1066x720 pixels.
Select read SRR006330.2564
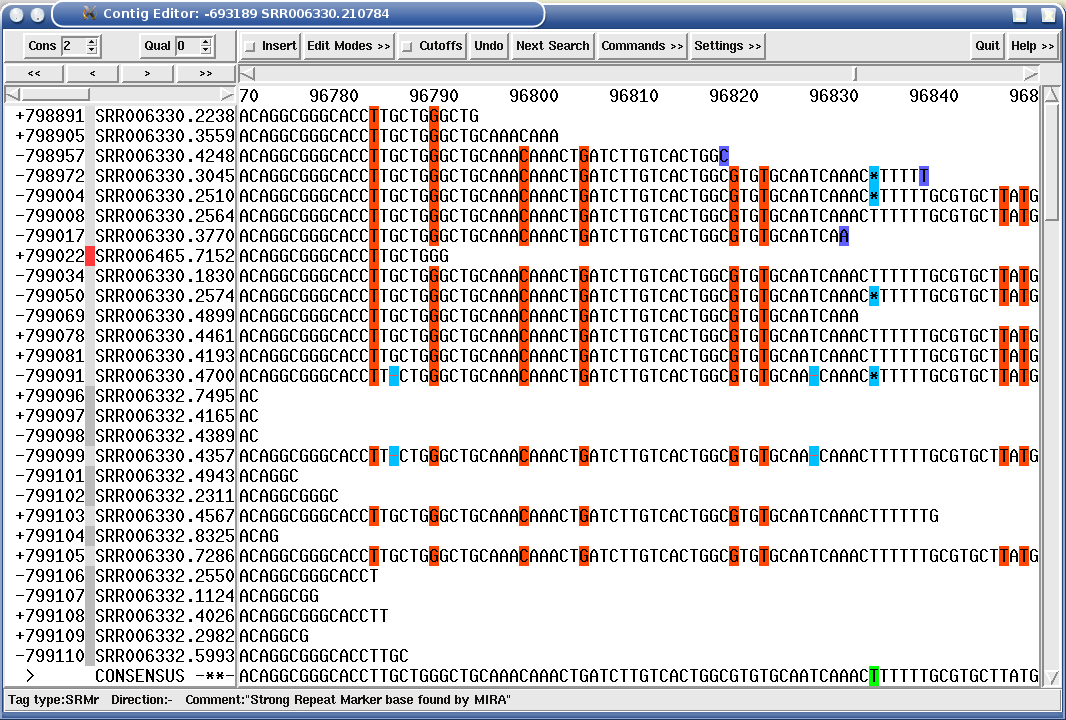coord(165,216)
